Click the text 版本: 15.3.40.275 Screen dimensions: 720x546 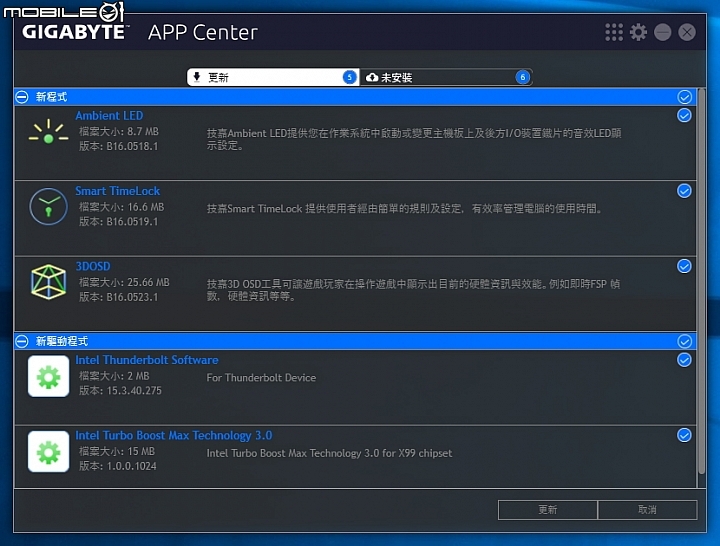coord(120,391)
